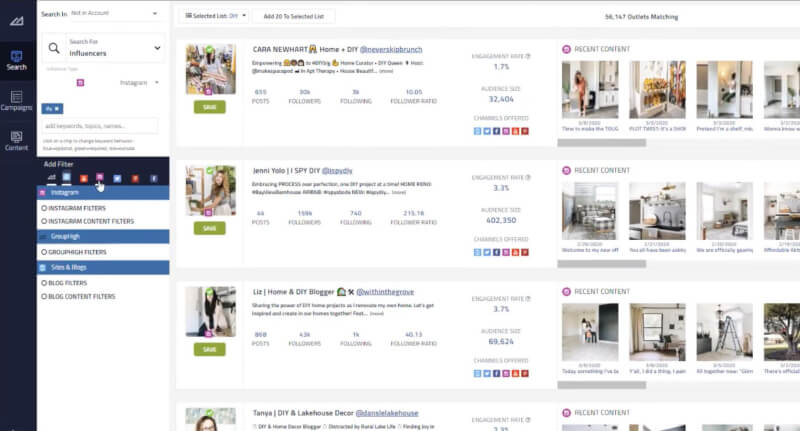Remove the diy keyword chip
Image resolution: width=800 pixels, height=431 pixels.
pyautogui.click(x=57, y=109)
